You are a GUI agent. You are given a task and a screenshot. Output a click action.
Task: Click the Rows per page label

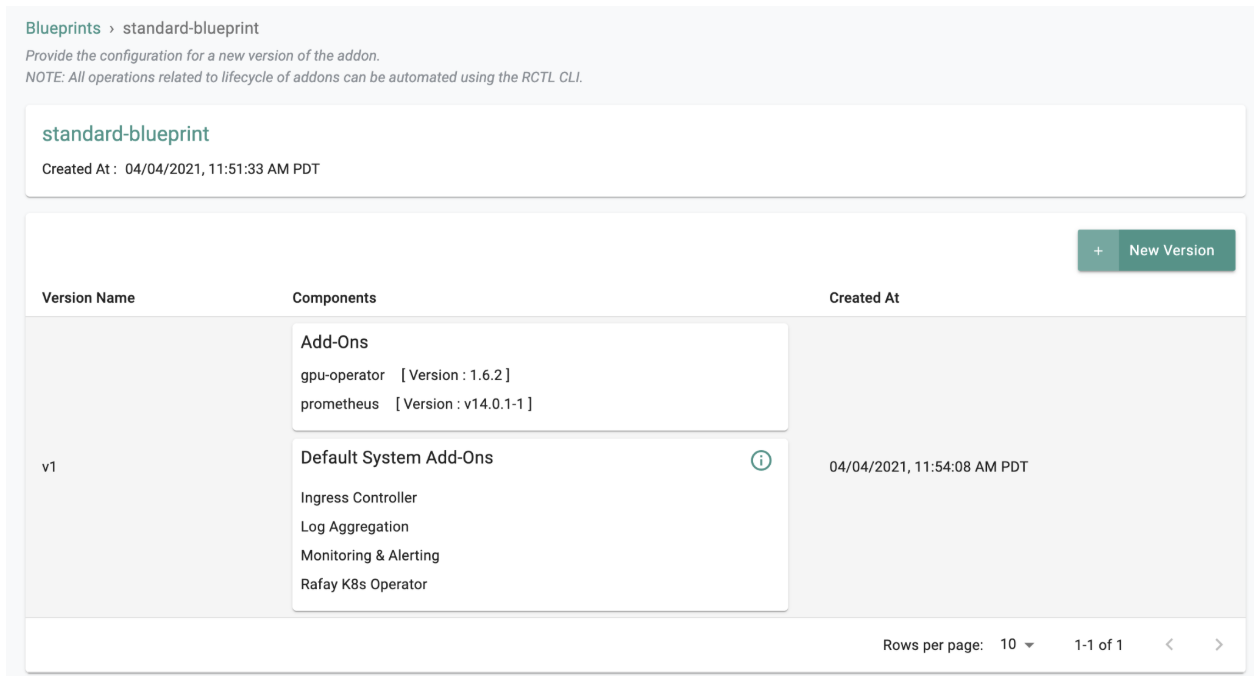coord(933,645)
